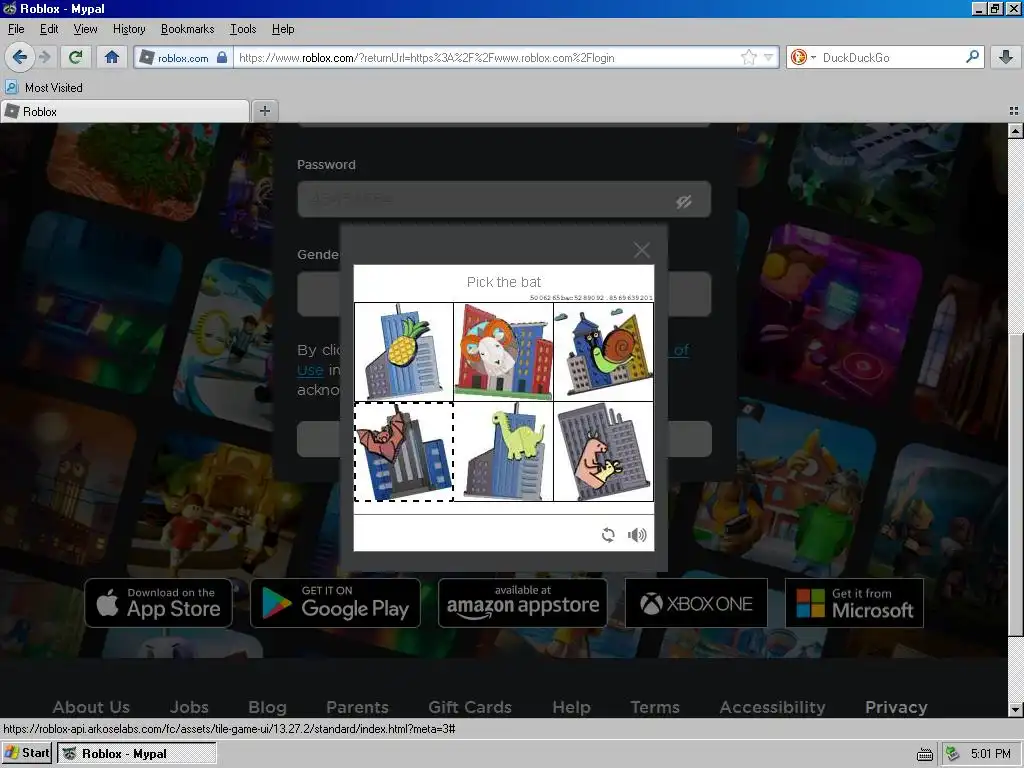
Task: Open the Terms footer link
Action: (655, 707)
